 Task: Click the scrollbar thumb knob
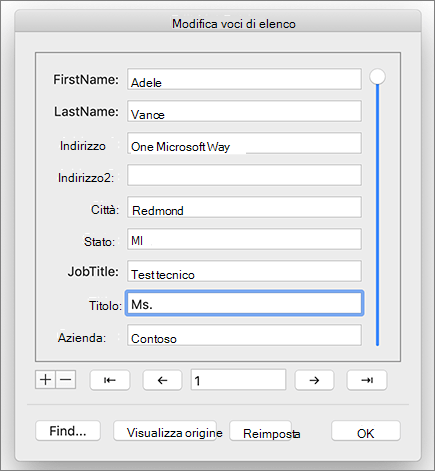pyautogui.click(x=377, y=77)
